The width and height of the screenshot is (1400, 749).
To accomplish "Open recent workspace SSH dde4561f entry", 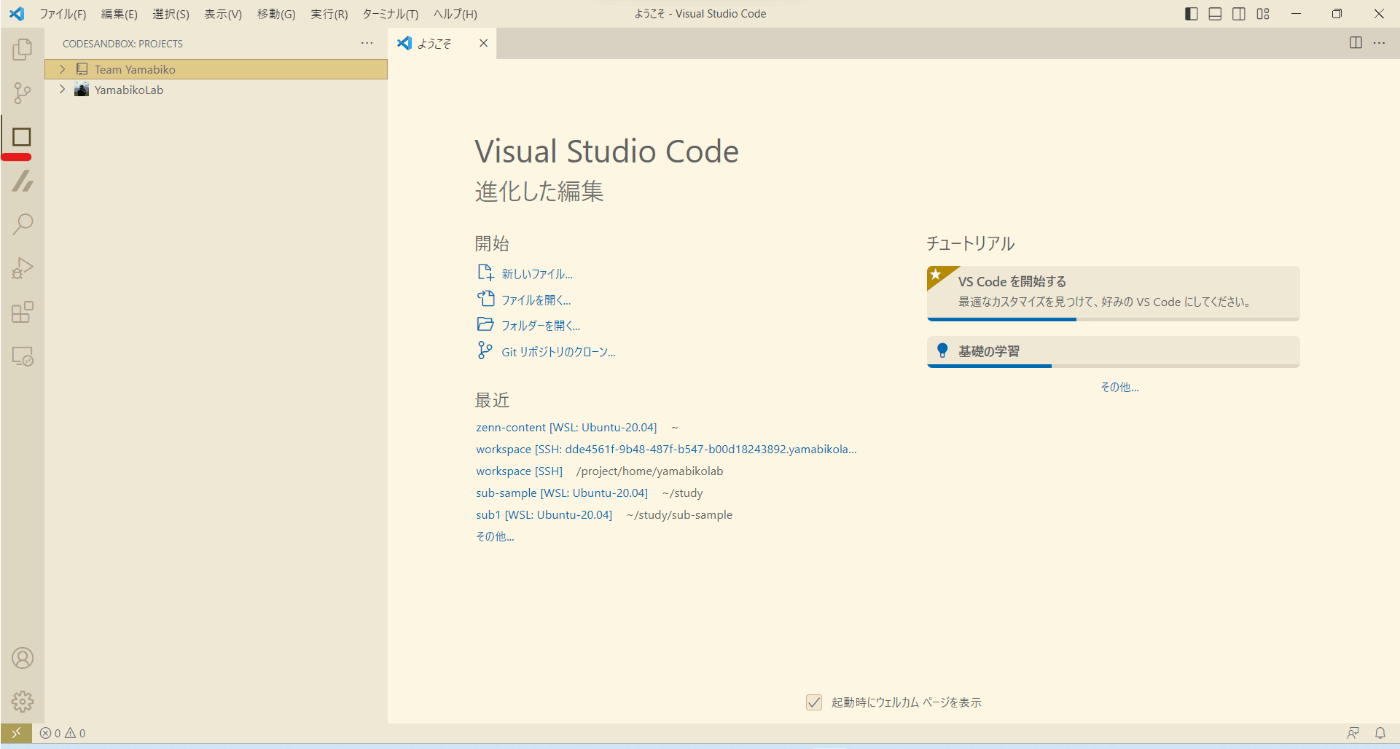I will pos(666,449).
